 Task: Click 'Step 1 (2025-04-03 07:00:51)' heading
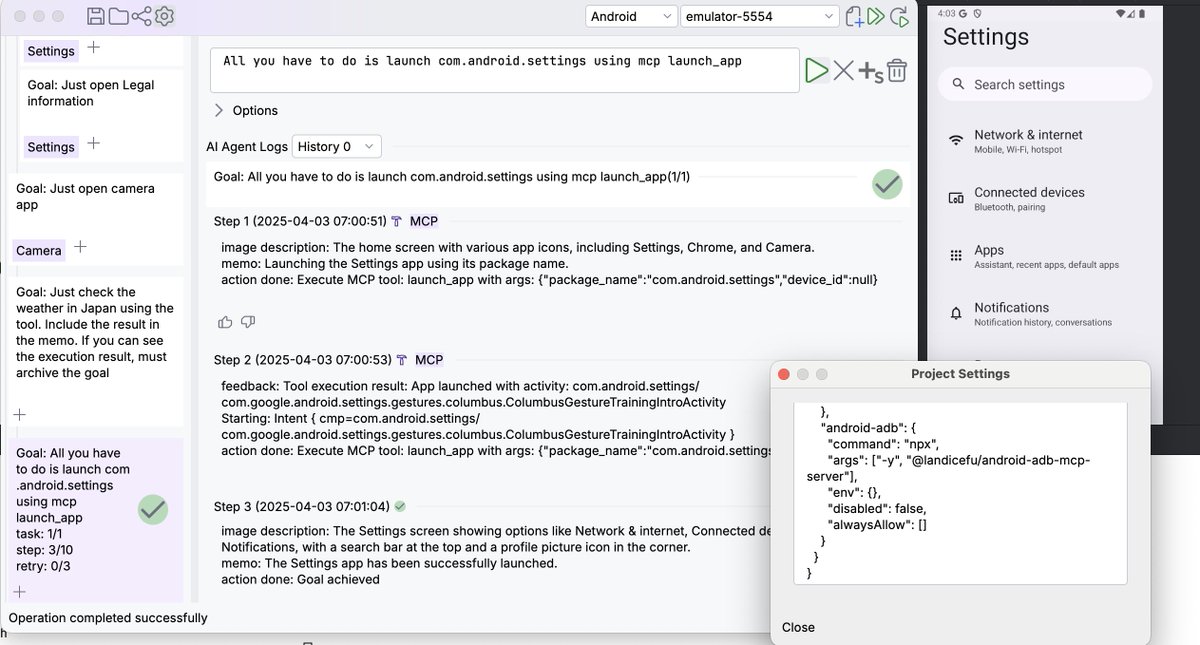point(300,221)
